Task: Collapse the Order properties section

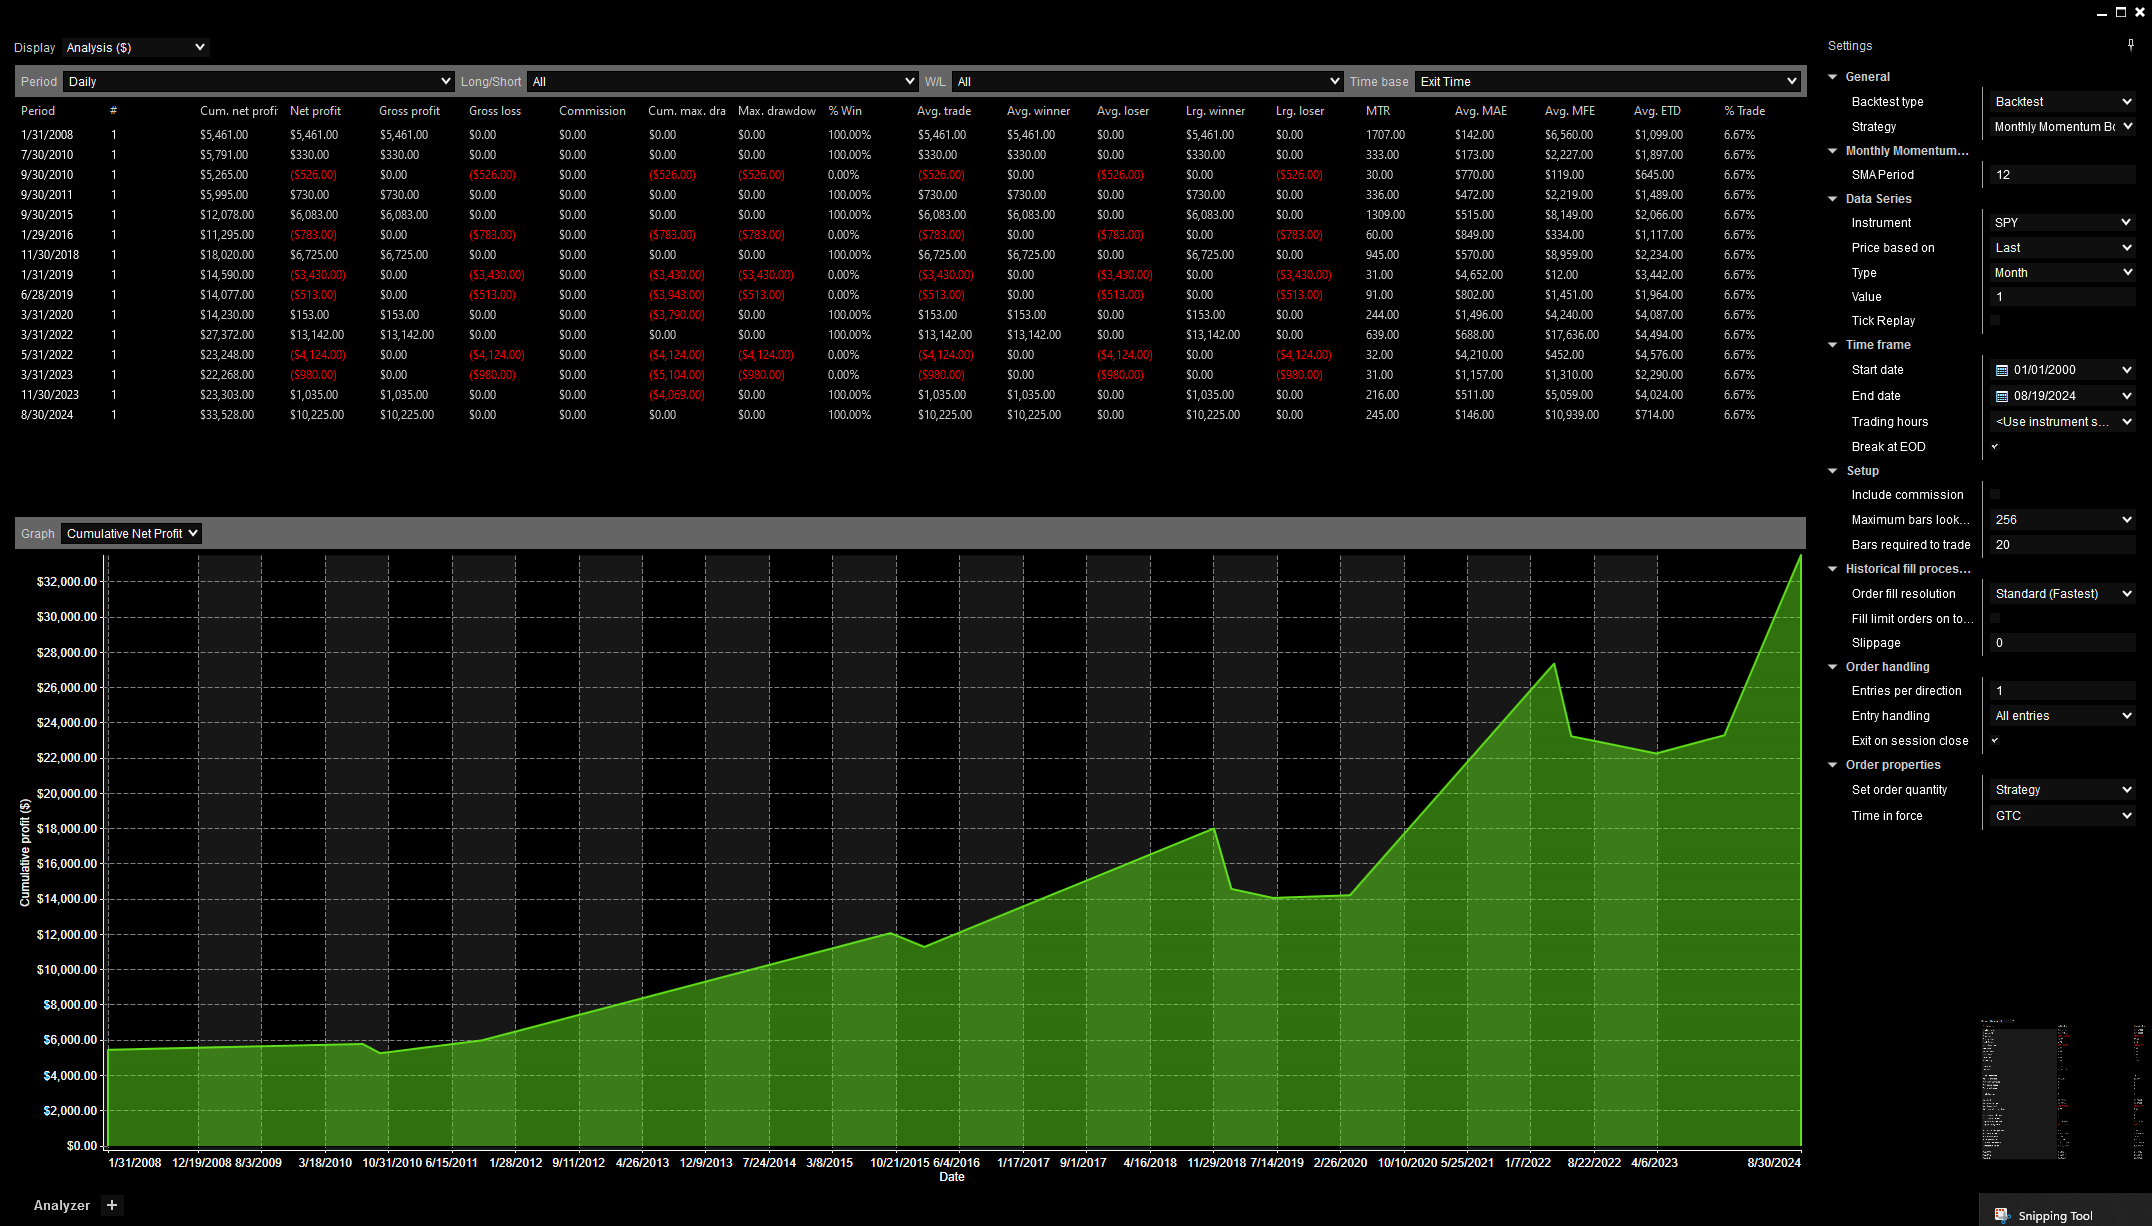Action: pos(1833,765)
